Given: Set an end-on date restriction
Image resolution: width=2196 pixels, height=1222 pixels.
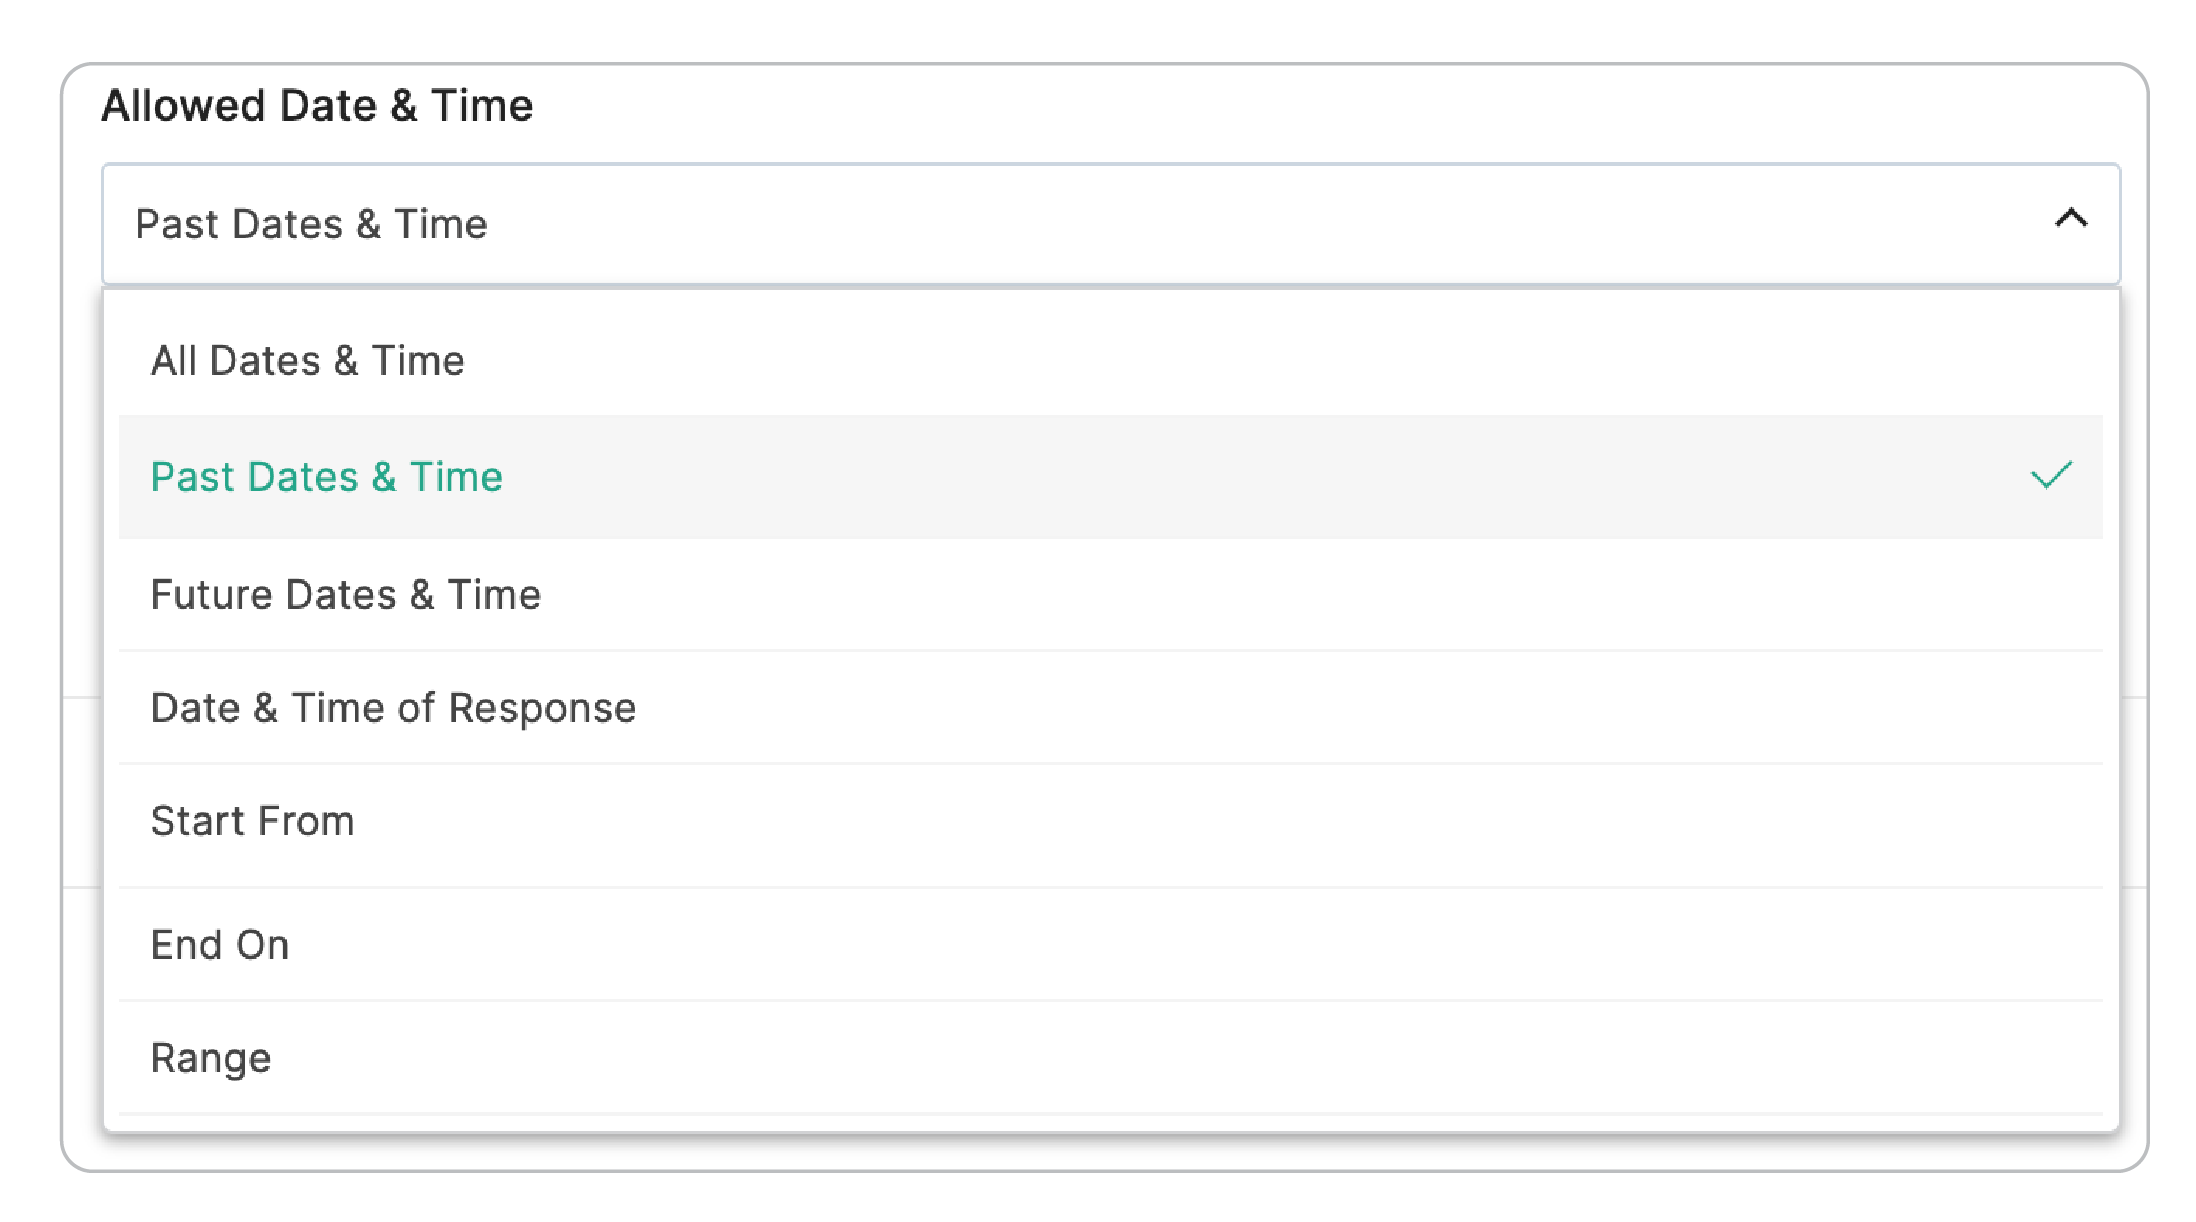Looking at the screenshot, I should point(220,945).
